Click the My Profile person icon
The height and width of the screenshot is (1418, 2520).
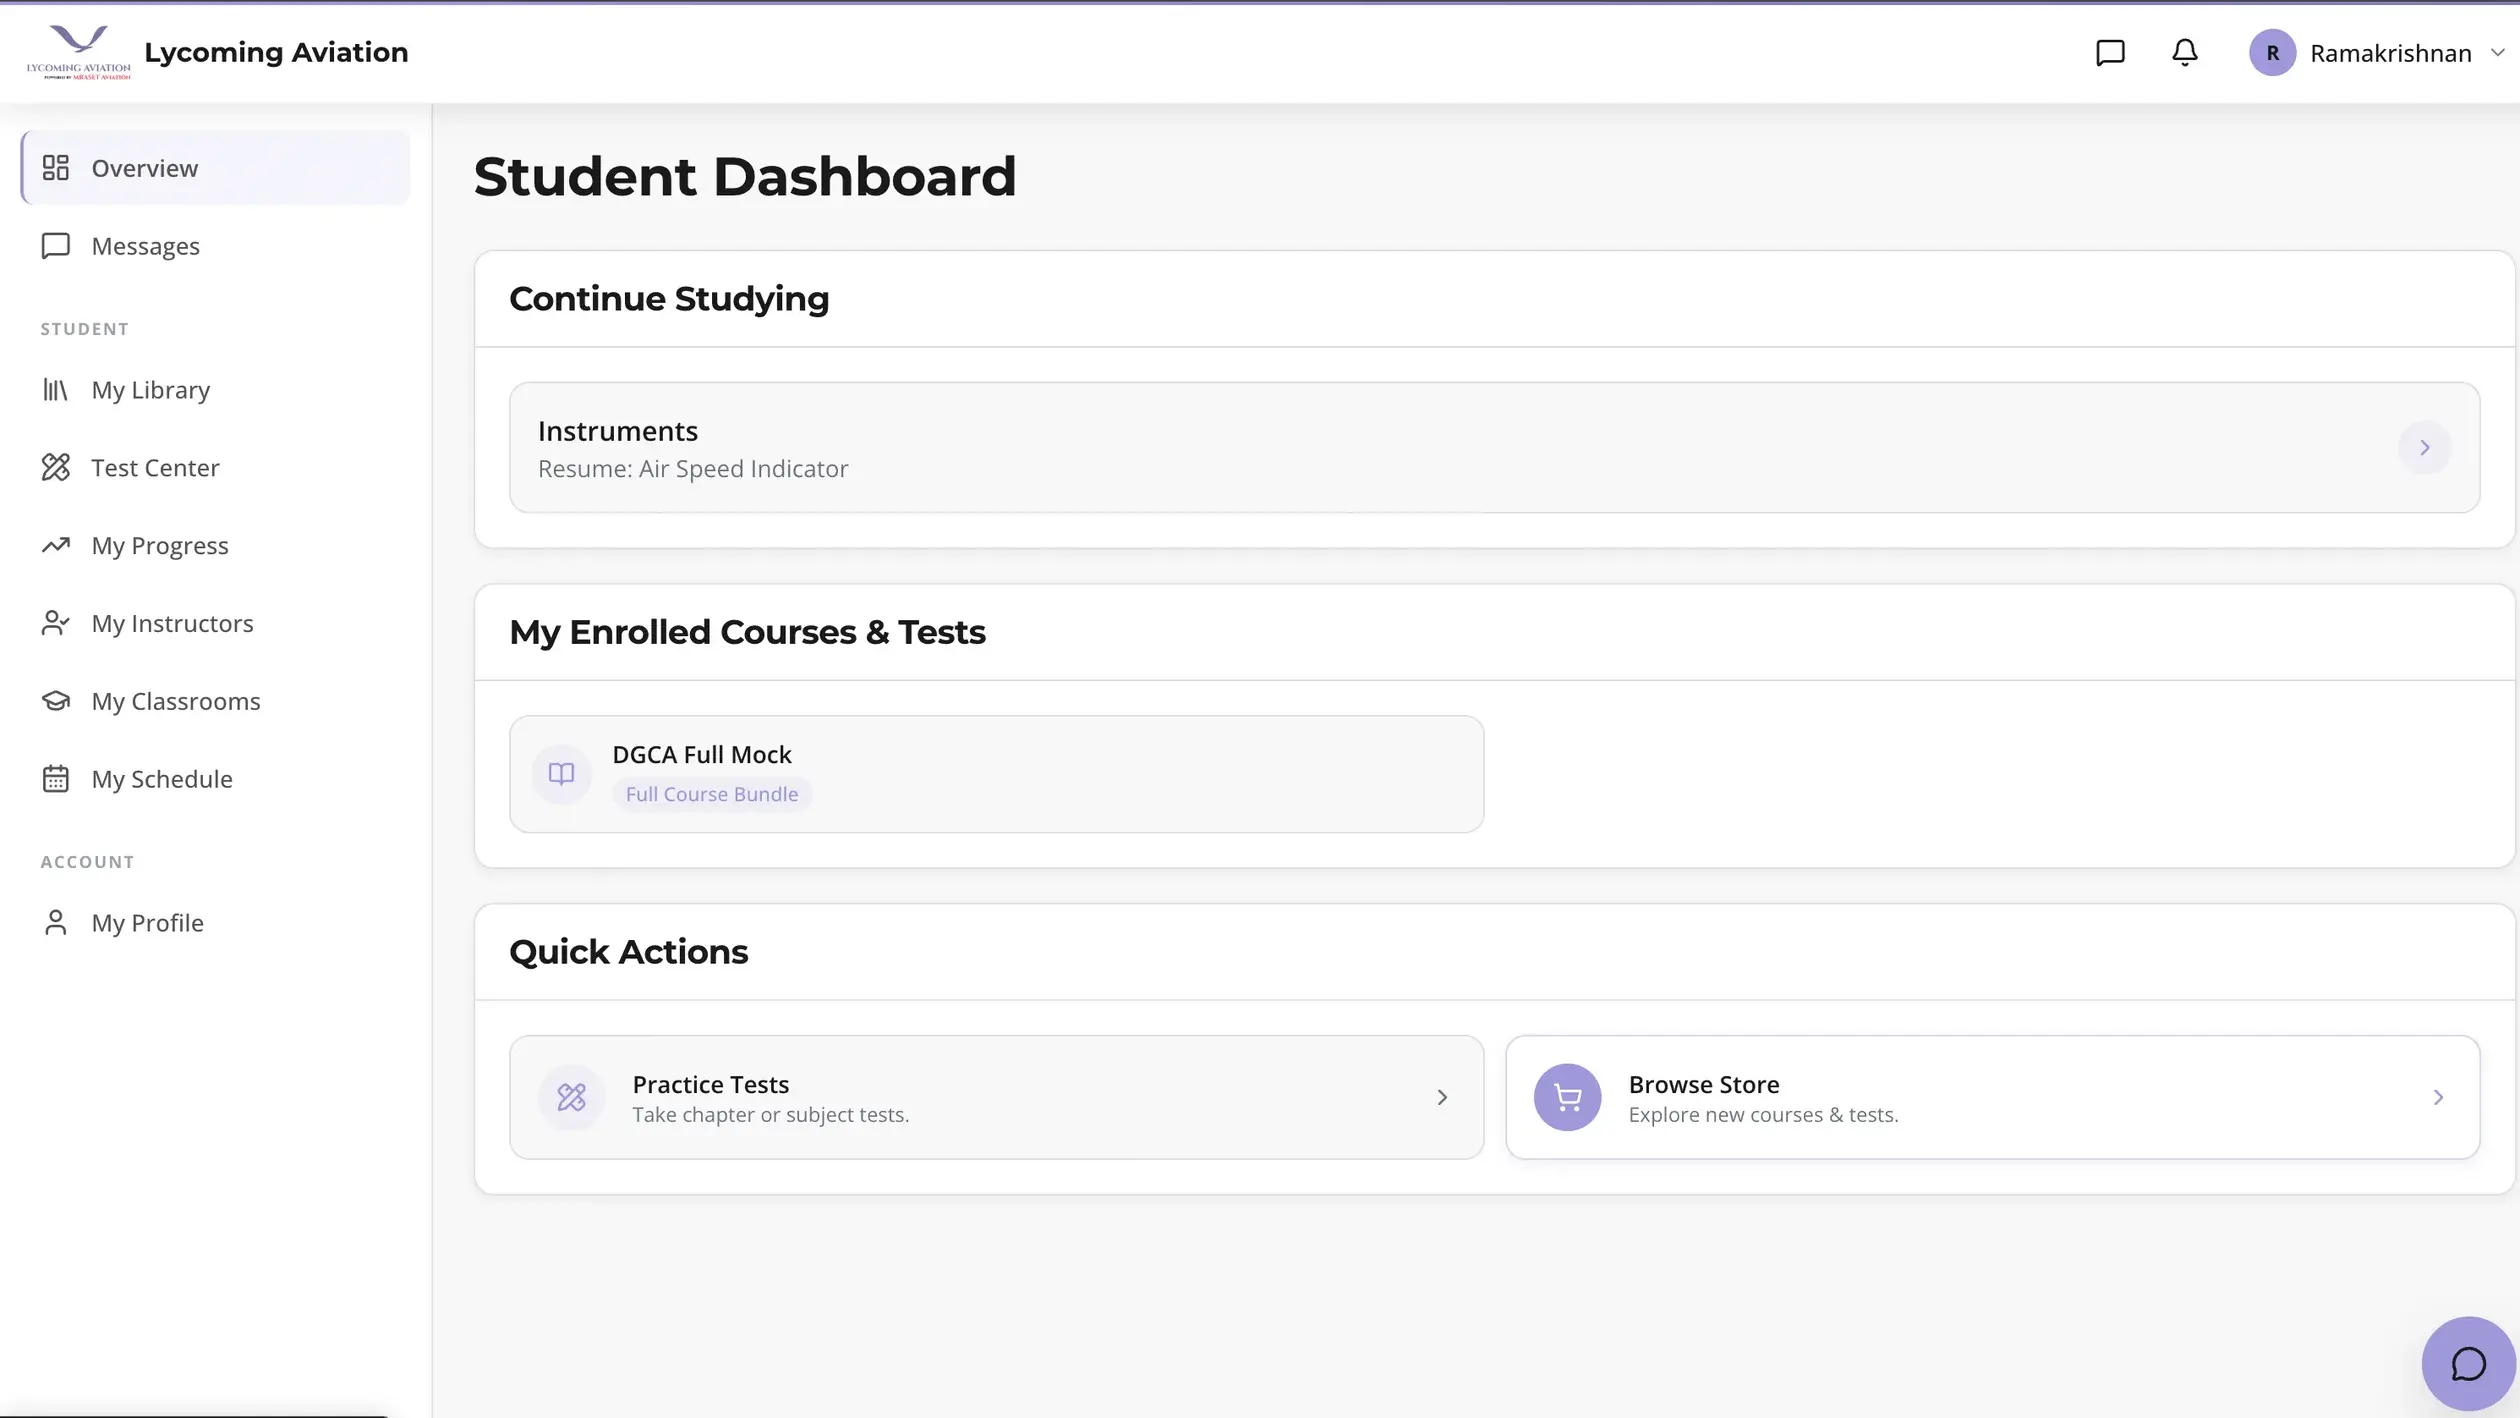(x=56, y=922)
